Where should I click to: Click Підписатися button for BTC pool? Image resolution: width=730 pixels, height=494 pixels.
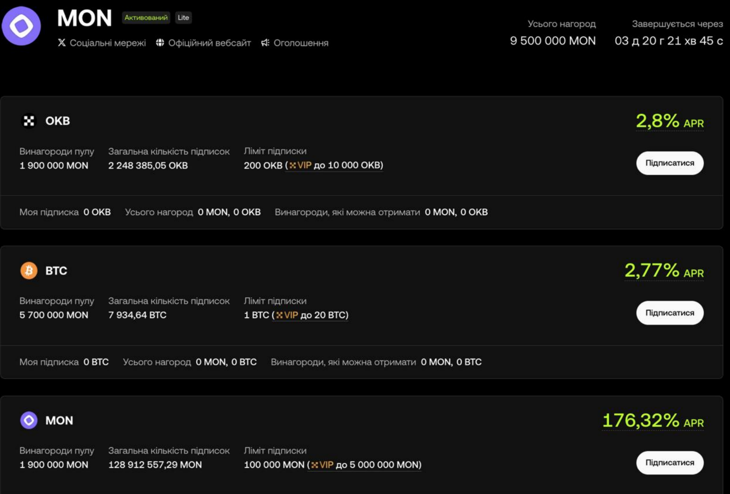(669, 313)
